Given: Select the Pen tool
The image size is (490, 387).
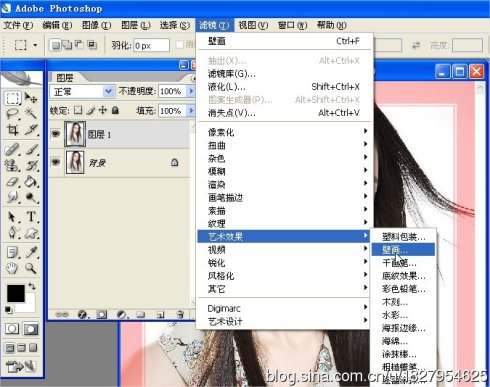Looking at the screenshot, I should tap(13, 233).
